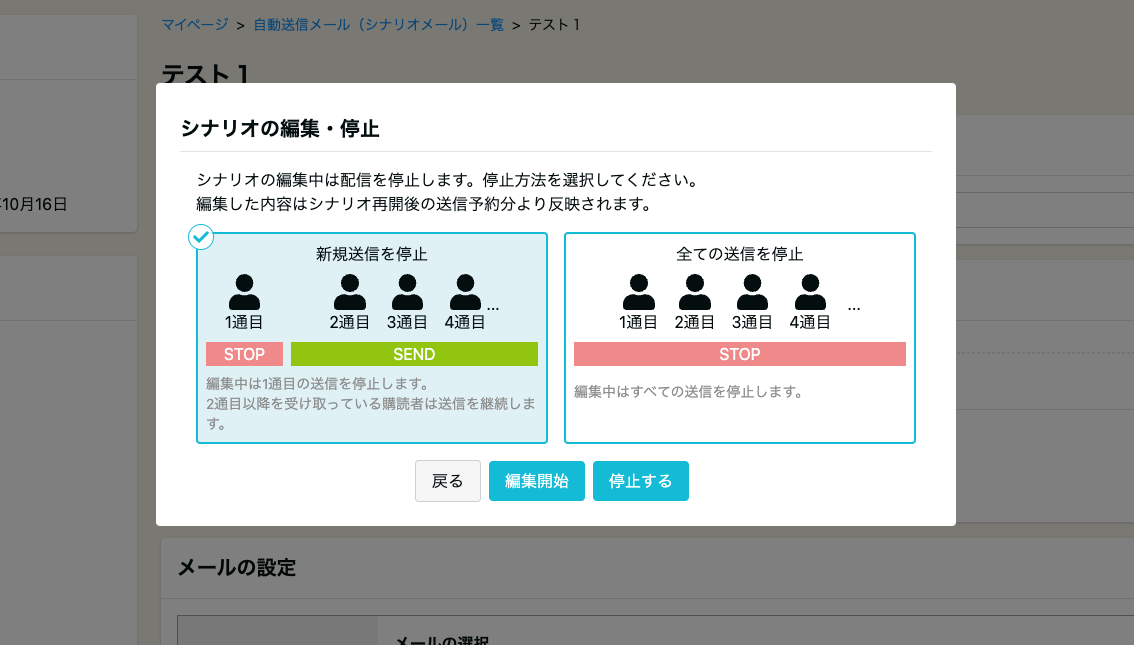
Task: Click the small red STOP bar under 1通目
Action: click(244, 354)
